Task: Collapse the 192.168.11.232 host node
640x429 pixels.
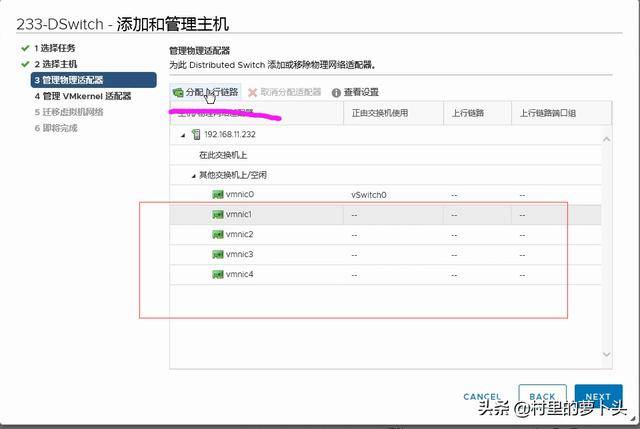Action: [x=183, y=134]
